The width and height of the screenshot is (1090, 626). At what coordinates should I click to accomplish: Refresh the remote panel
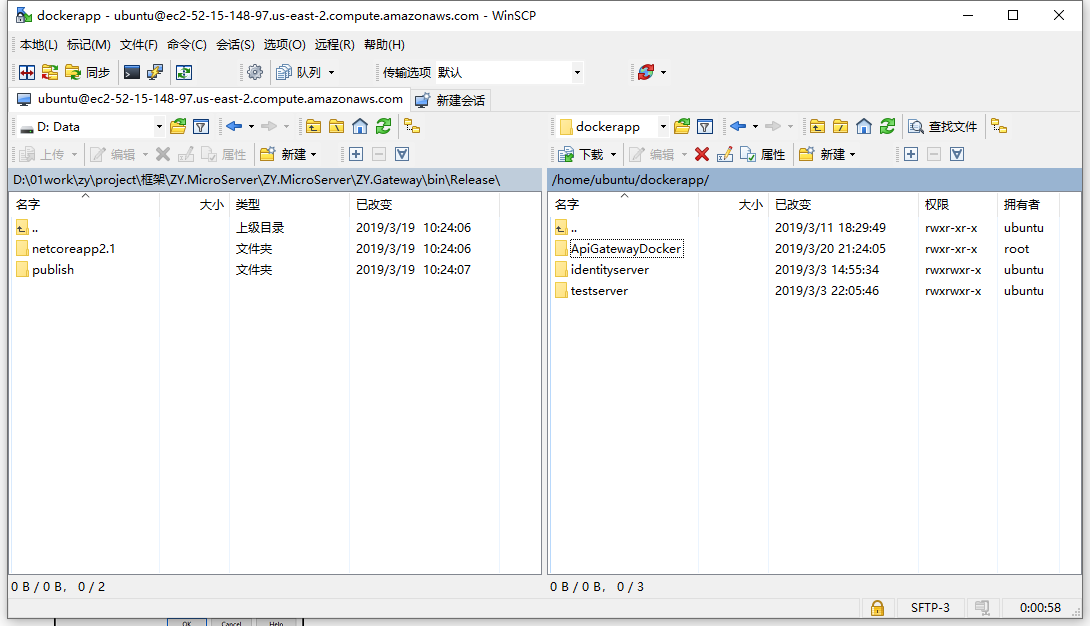[x=888, y=126]
